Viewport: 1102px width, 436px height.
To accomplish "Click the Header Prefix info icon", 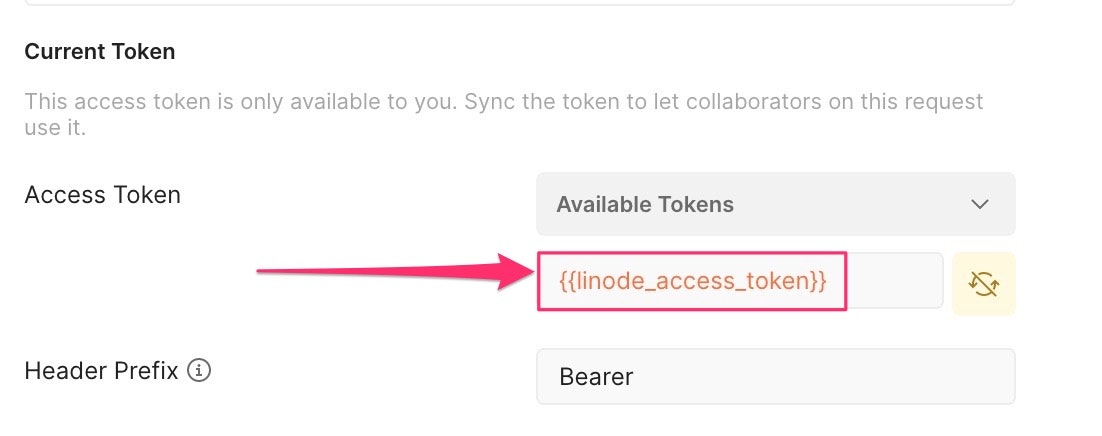I will point(200,372).
